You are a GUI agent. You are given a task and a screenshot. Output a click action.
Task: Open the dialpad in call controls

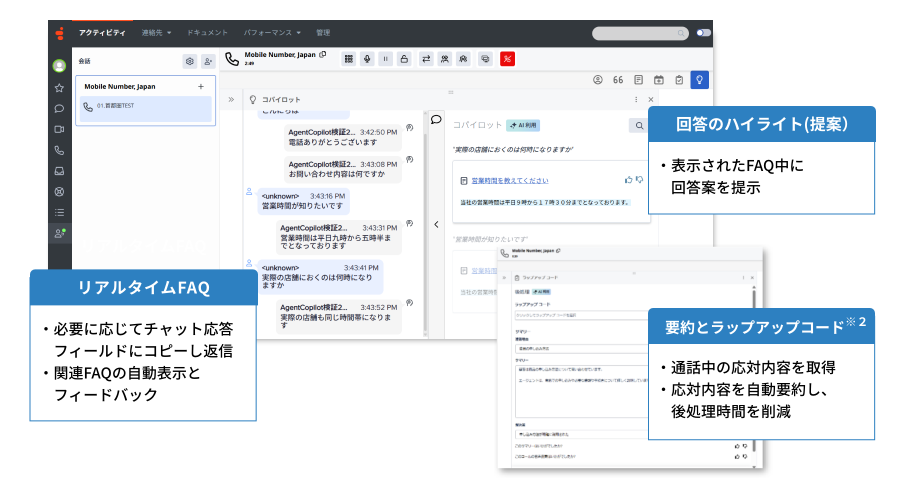(x=348, y=59)
